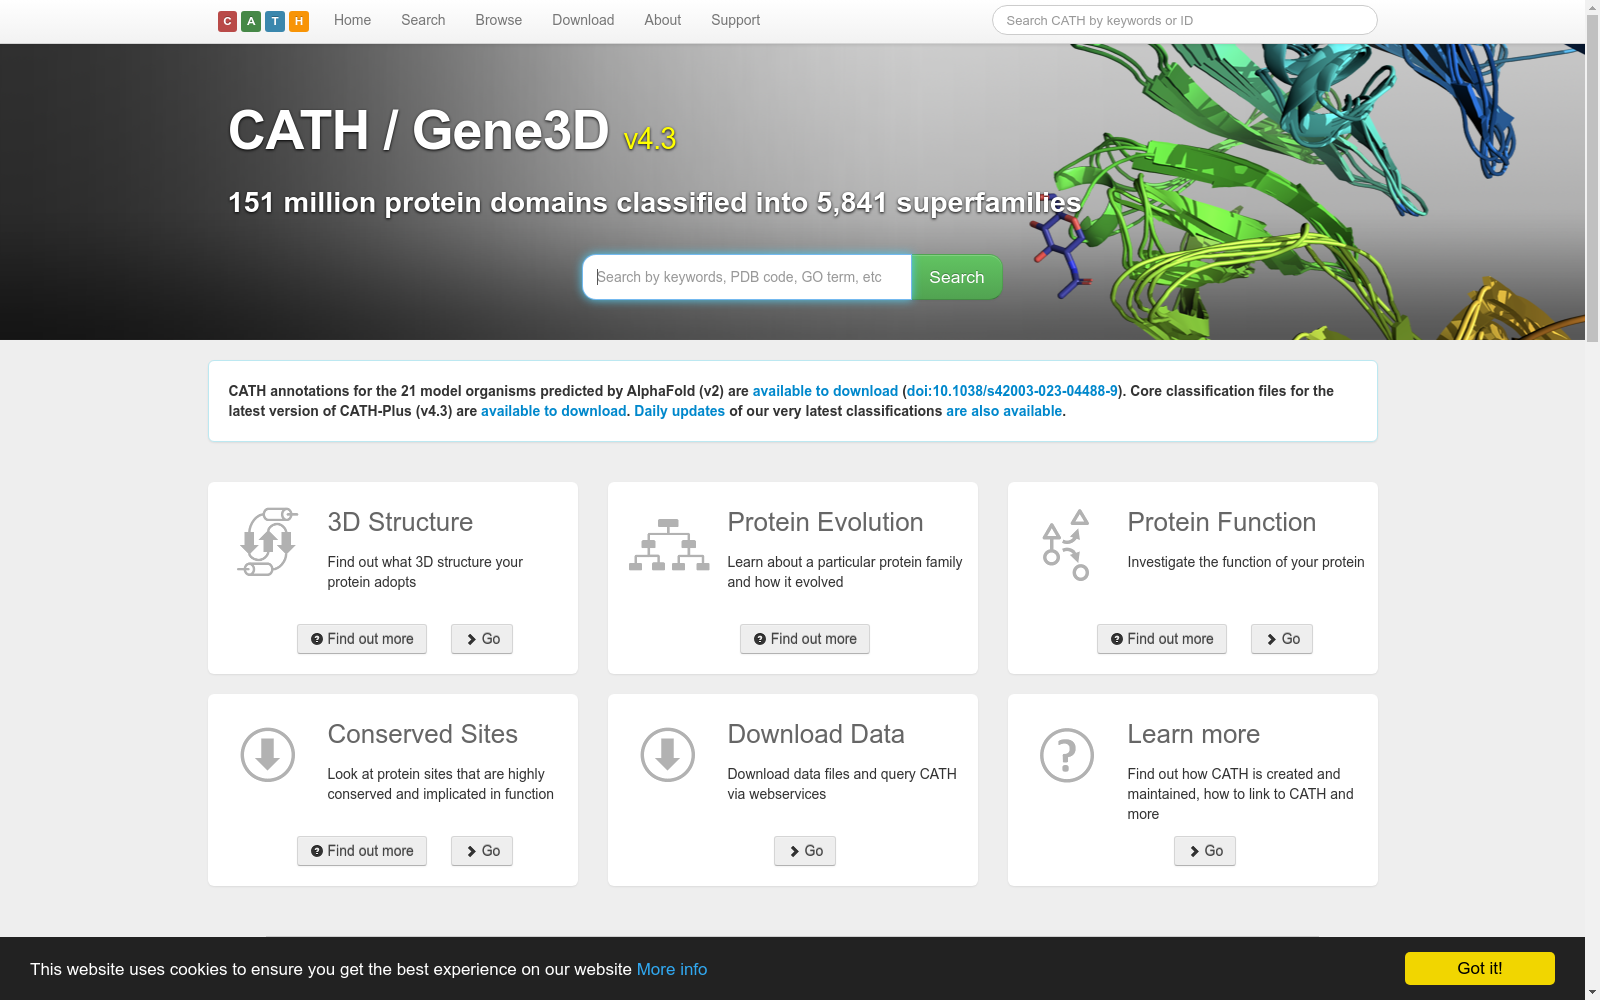Click the Learn more heading
Image resolution: width=1600 pixels, height=1000 pixels.
coord(1193,734)
